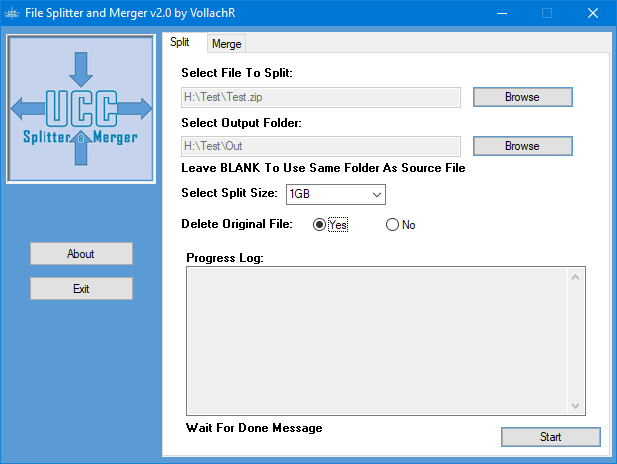Viewport: 617px width, 464px height.
Task: Switch to the Merge tab
Action: click(227, 44)
